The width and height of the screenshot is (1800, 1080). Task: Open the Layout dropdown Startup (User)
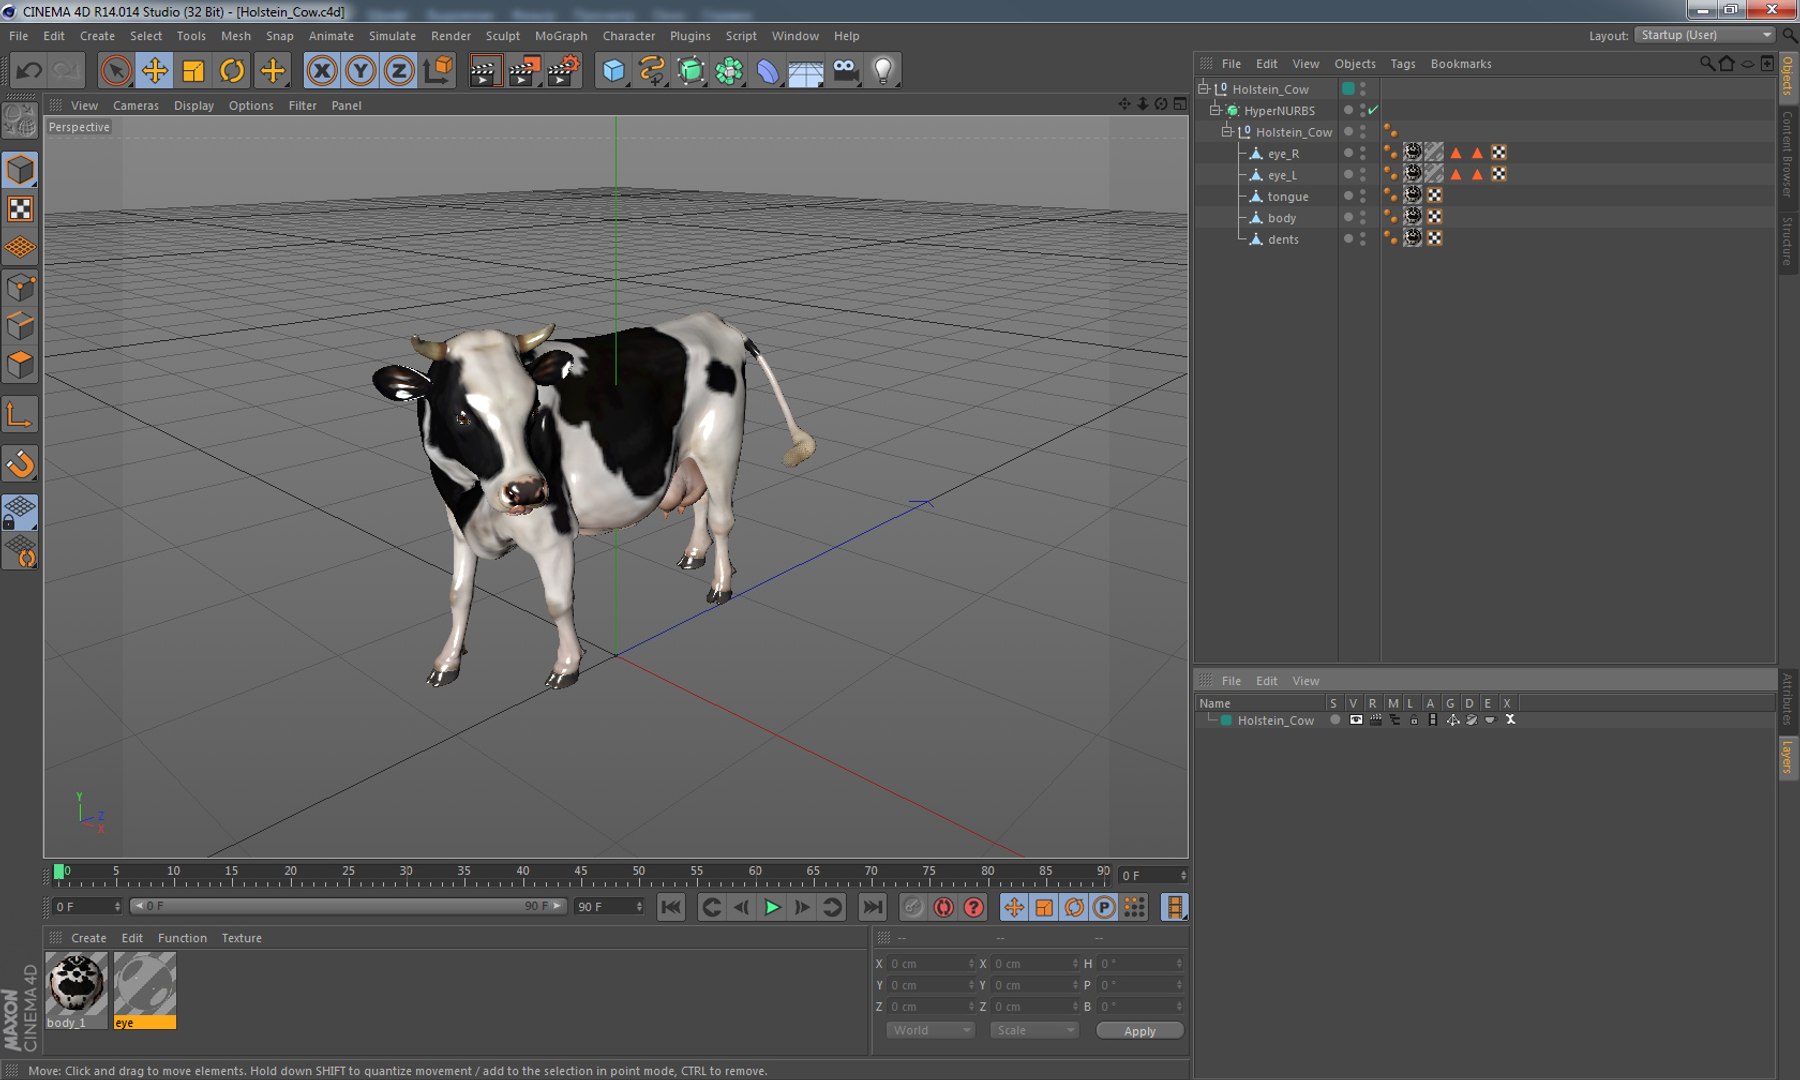click(1705, 35)
